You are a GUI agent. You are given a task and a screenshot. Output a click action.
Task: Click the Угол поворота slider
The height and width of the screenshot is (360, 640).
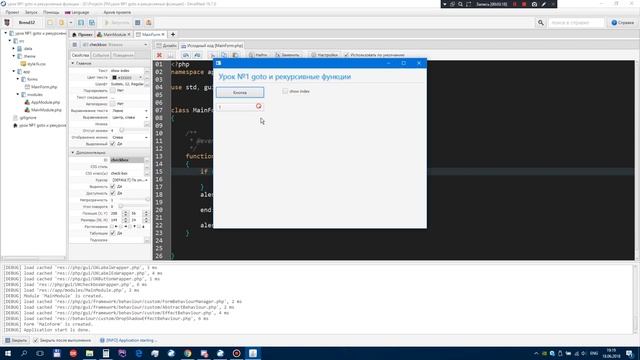point(133,207)
